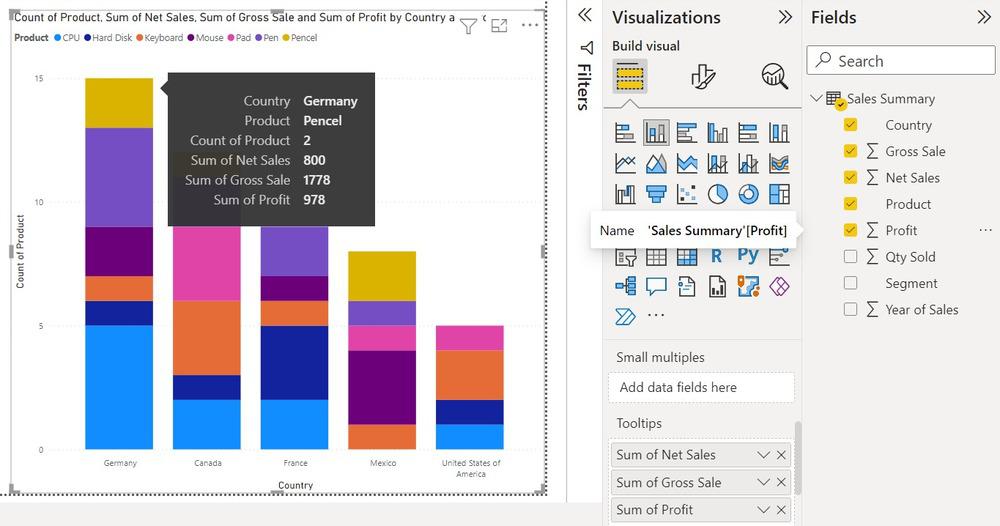Uncheck the Product field

coord(850,203)
